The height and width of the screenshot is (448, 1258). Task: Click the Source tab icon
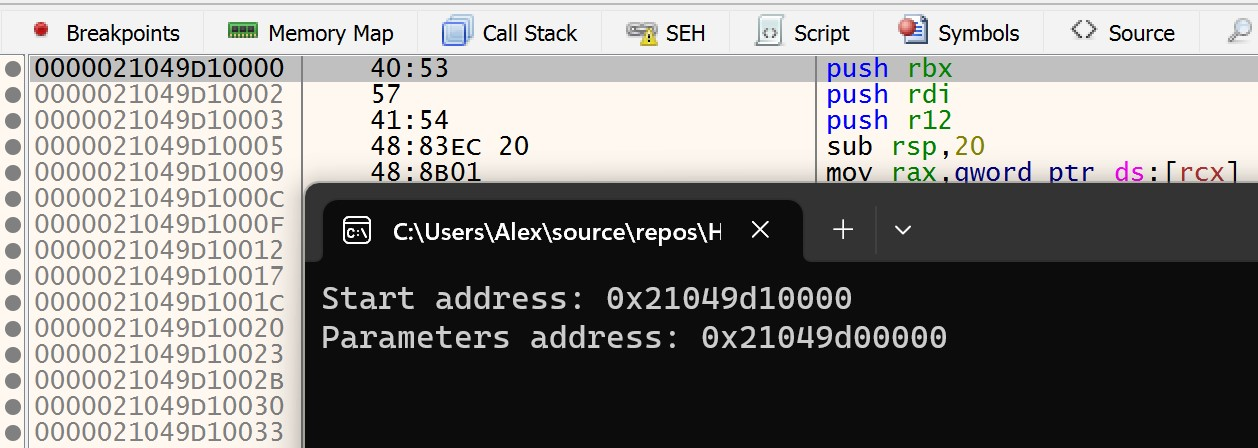(1083, 30)
